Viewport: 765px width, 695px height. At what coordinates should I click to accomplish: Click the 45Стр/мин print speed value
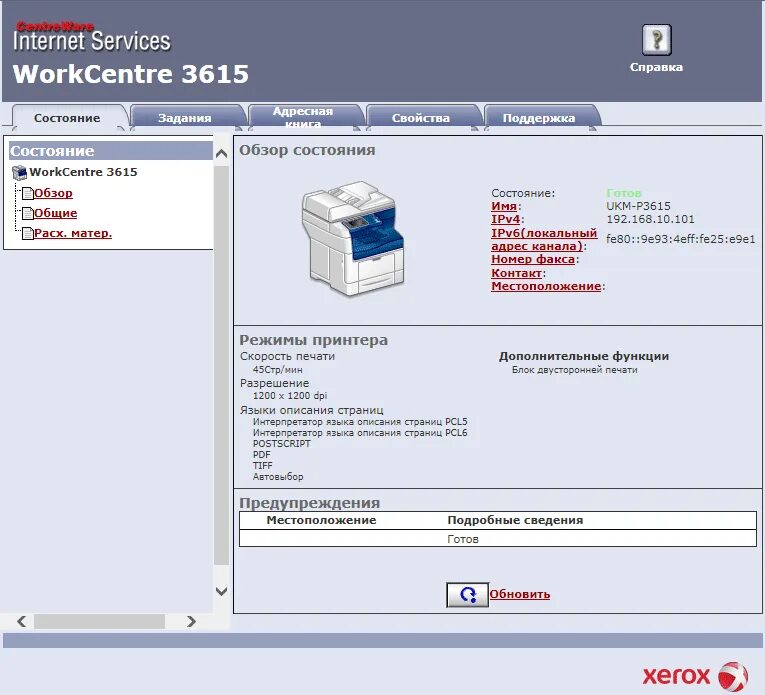click(x=278, y=370)
